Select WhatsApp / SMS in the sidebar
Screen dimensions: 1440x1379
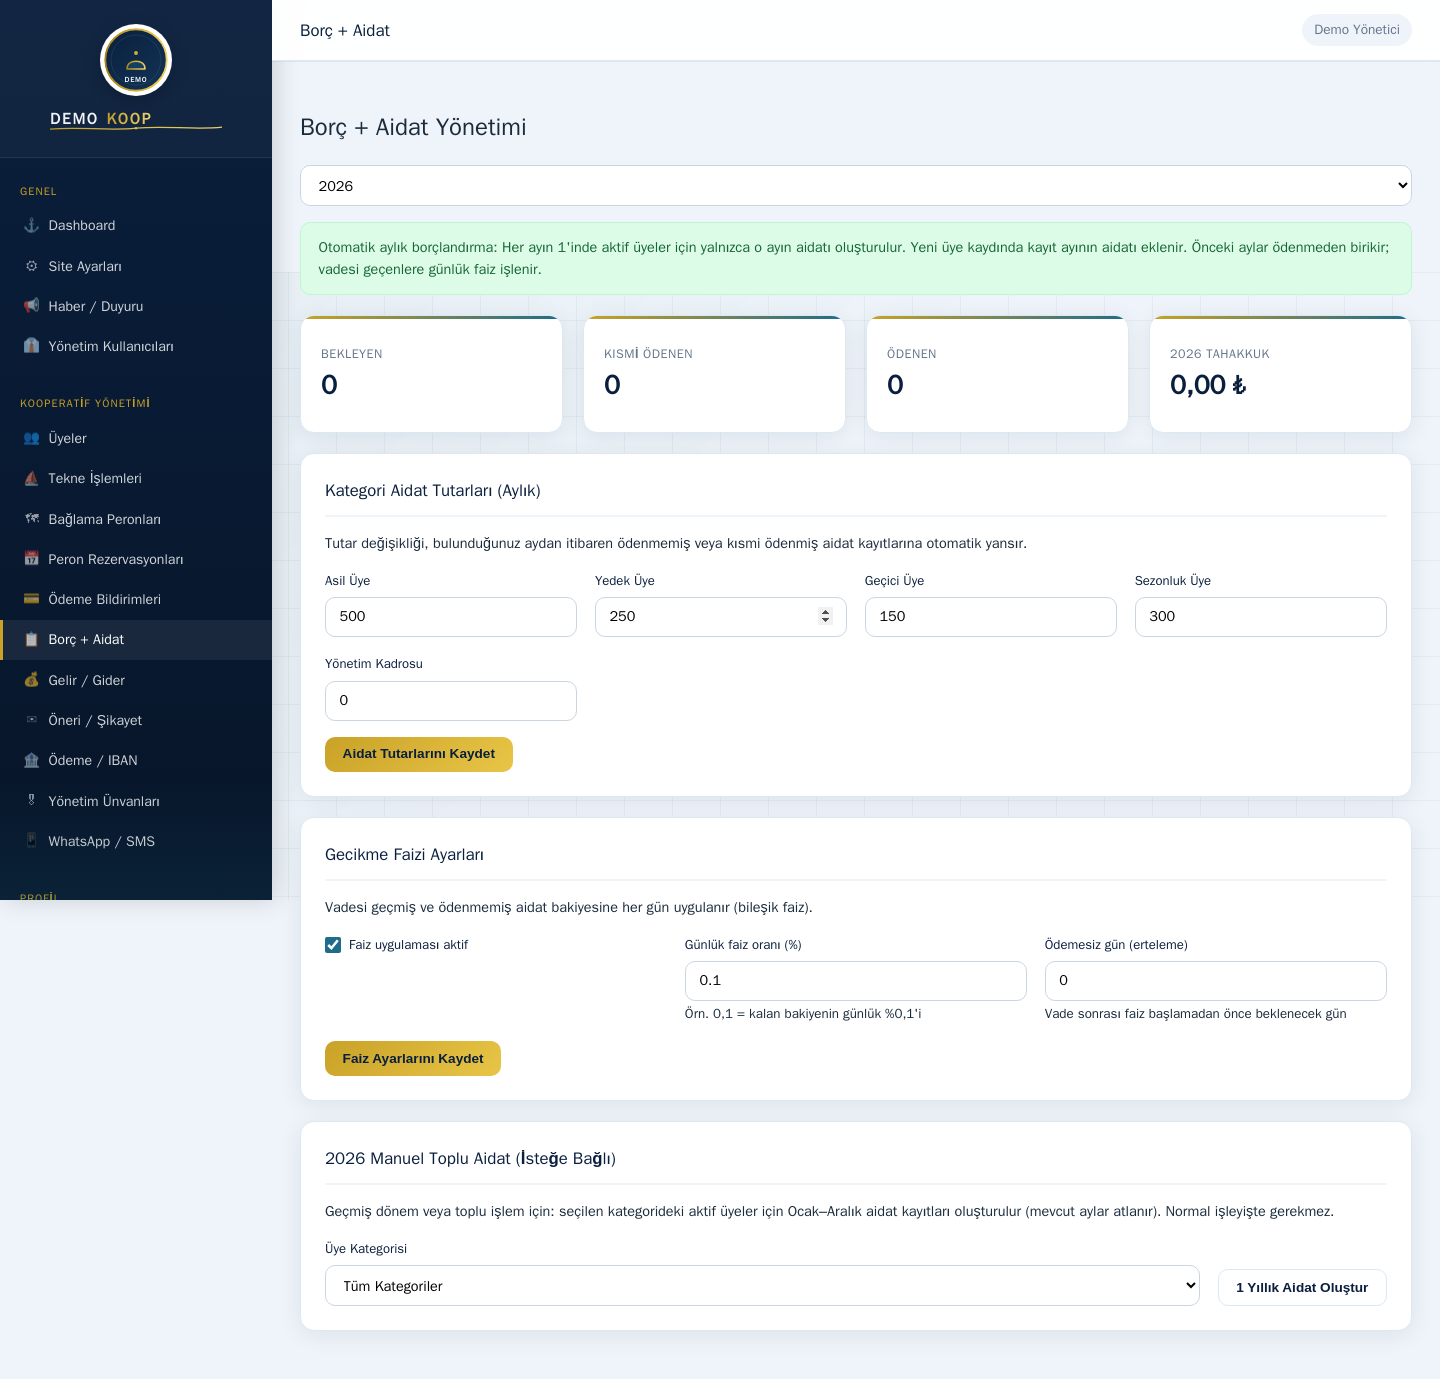coord(136,841)
